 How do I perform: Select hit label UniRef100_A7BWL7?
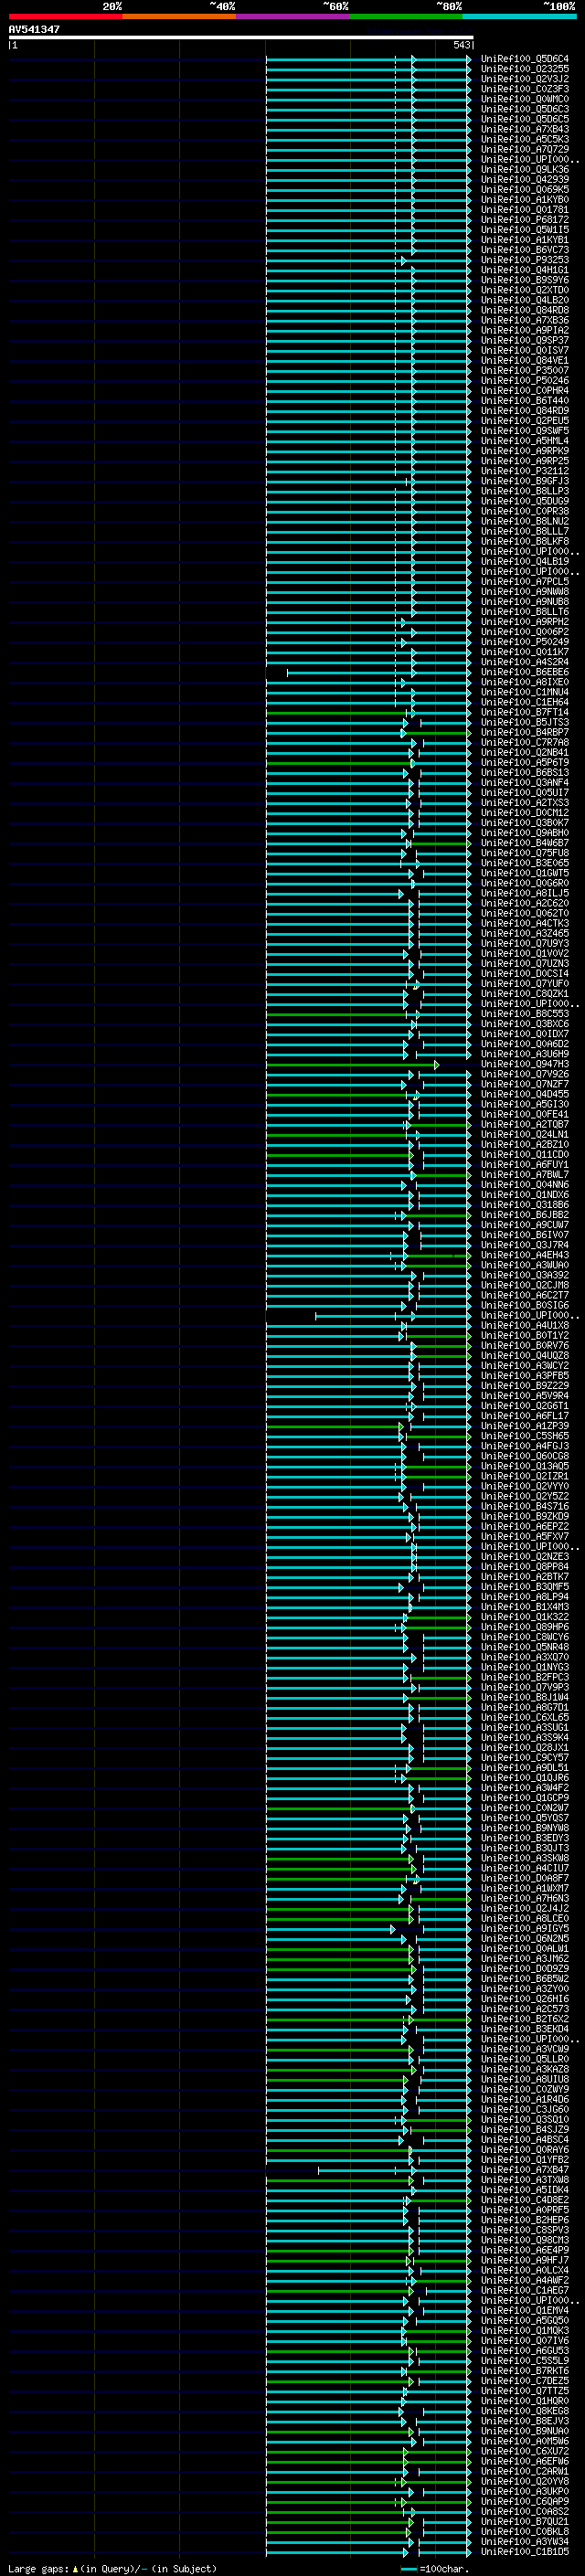pos(525,1175)
